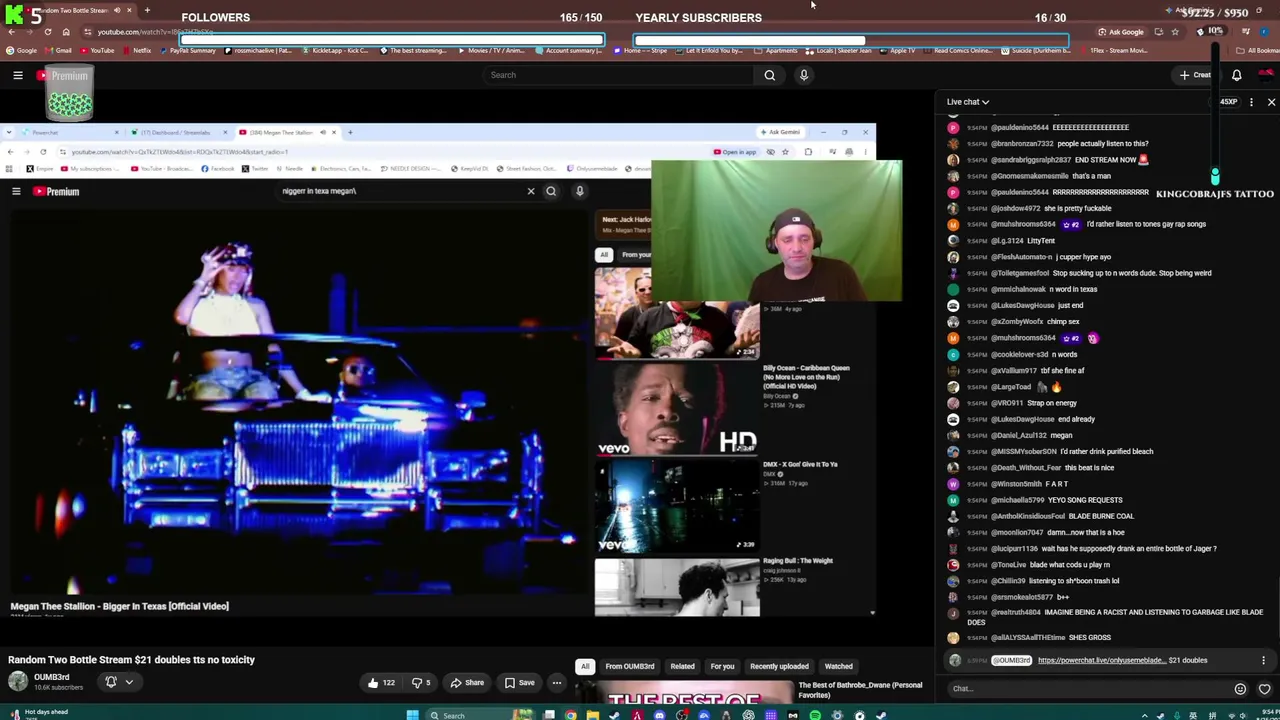This screenshot has height=720, width=1280.
Task: Click 'Open in app' in inner address bar
Action: click(735, 152)
